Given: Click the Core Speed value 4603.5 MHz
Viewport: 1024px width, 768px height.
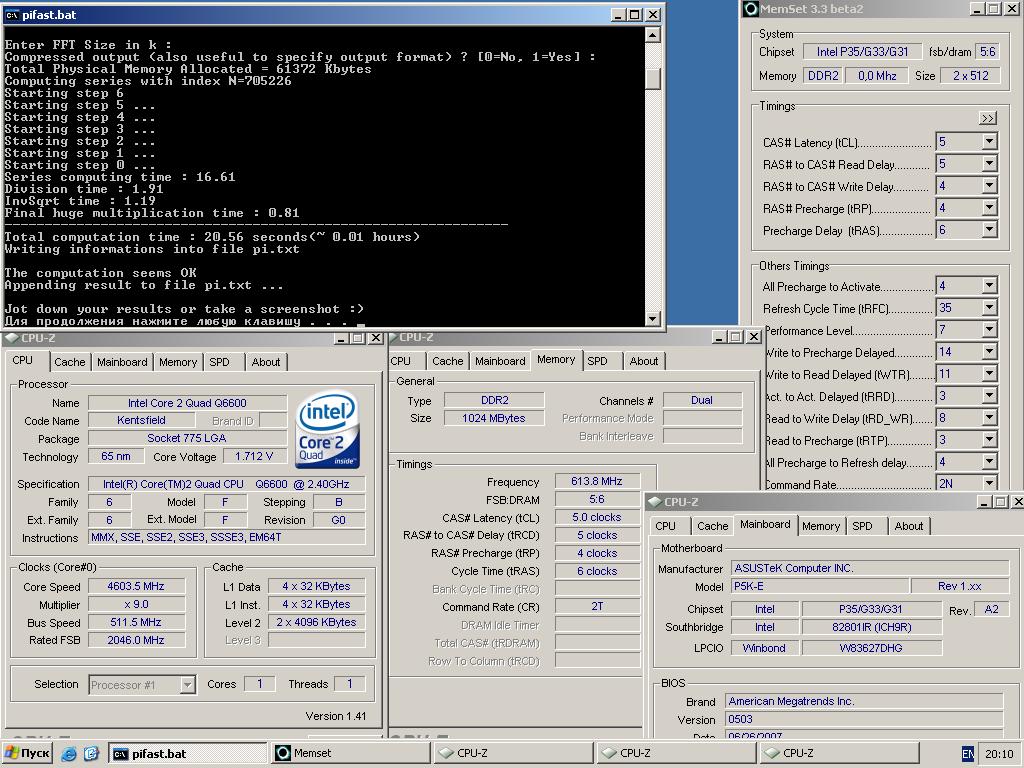Looking at the screenshot, I should (136, 586).
